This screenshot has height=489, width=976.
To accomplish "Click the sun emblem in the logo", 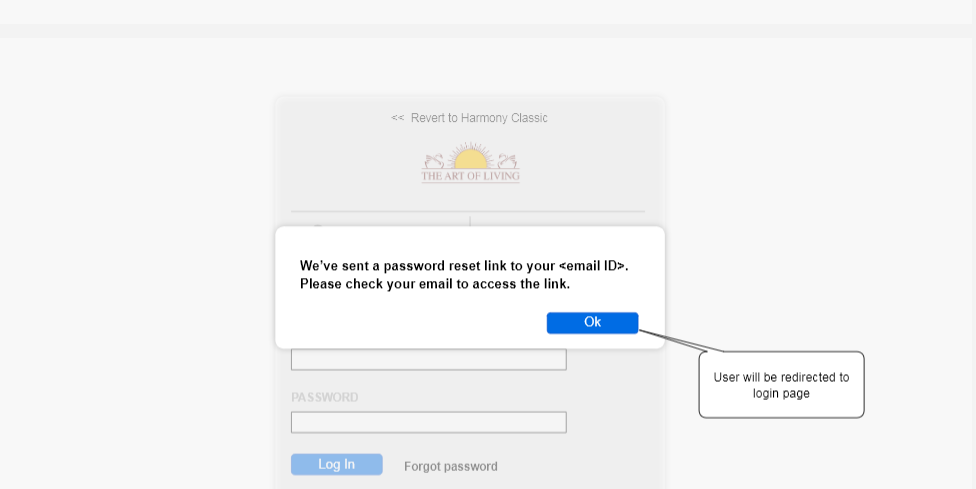I will coord(470,156).
